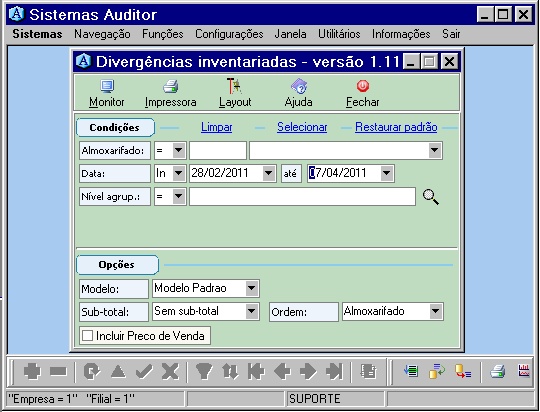Expand the Modelo Padrao dropdown

[x=252, y=288]
